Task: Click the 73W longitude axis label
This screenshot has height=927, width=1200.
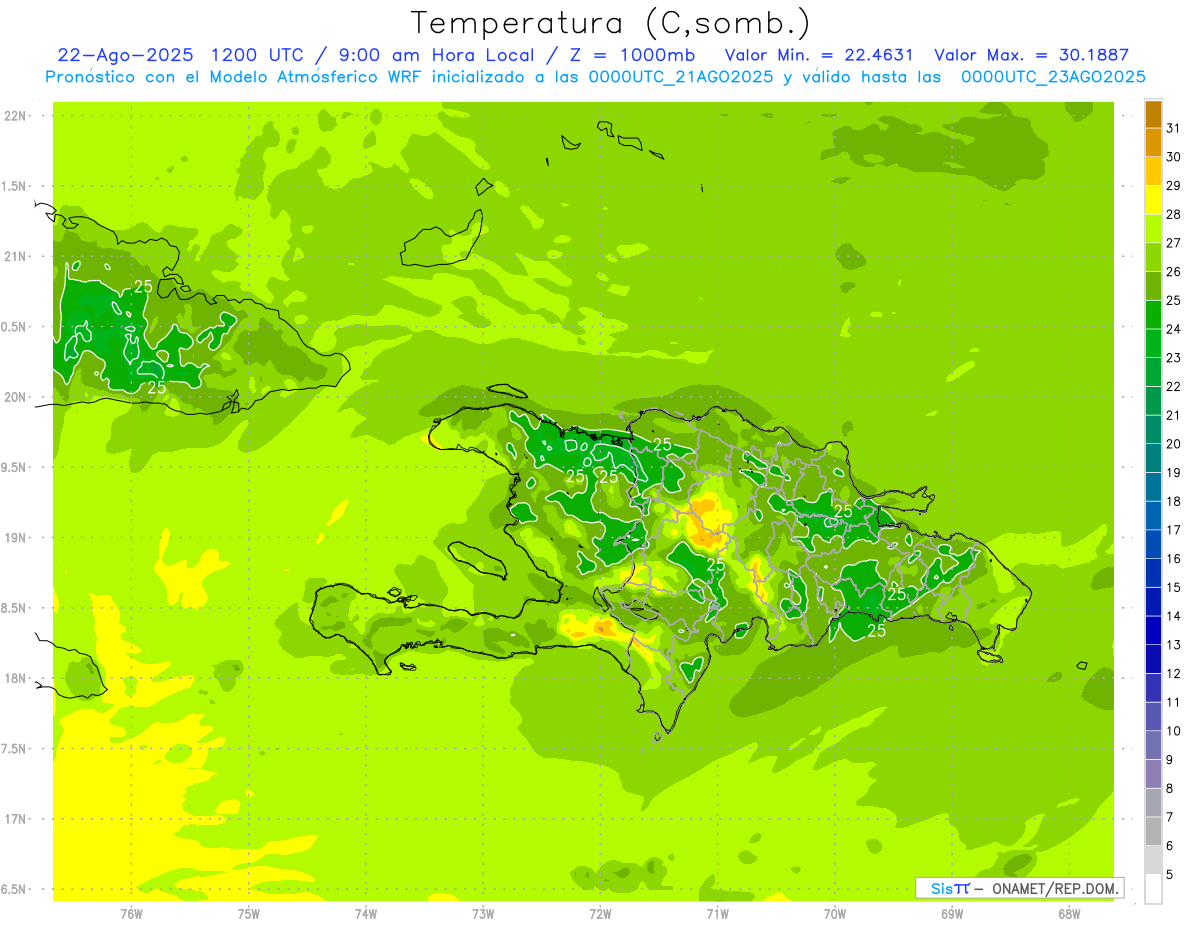Action: [483, 914]
